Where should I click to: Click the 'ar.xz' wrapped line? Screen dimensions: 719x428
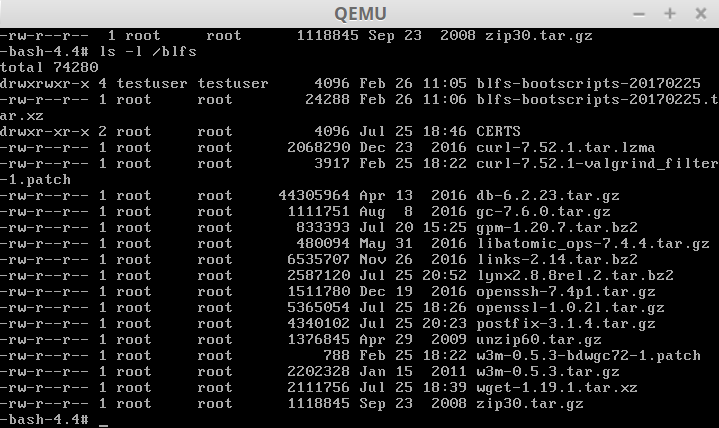coord(22,116)
